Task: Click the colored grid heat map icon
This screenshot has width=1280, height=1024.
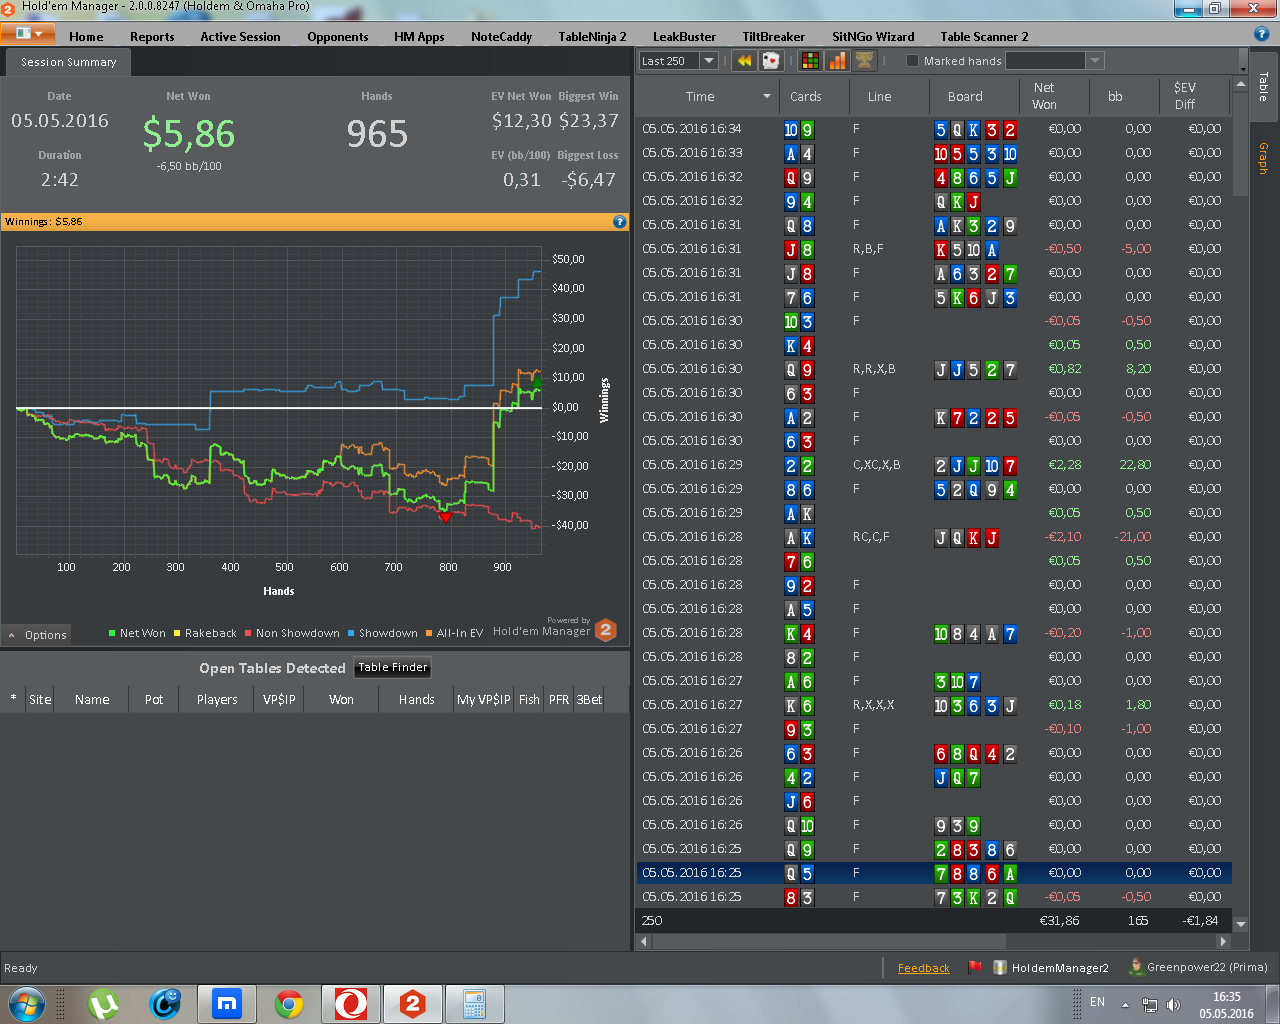Action: 810,61
